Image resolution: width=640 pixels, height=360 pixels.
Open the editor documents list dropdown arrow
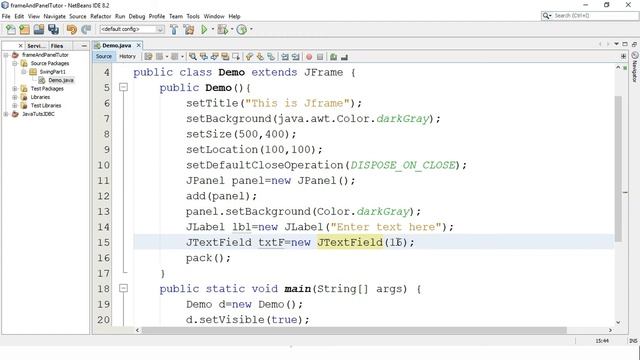616,44
